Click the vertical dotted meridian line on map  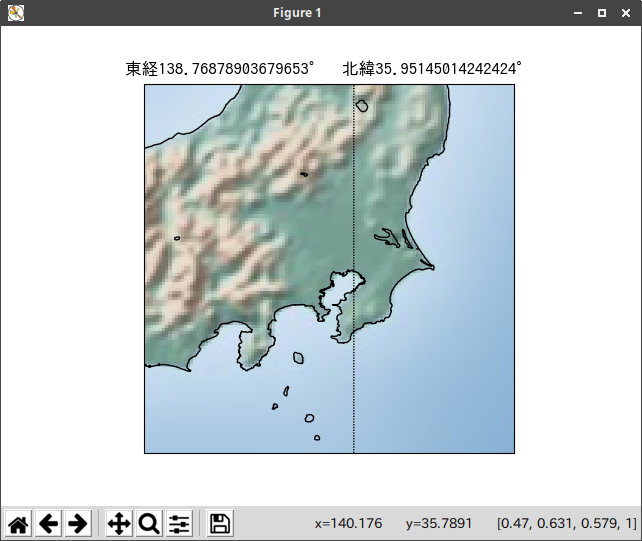[x=354, y=269]
